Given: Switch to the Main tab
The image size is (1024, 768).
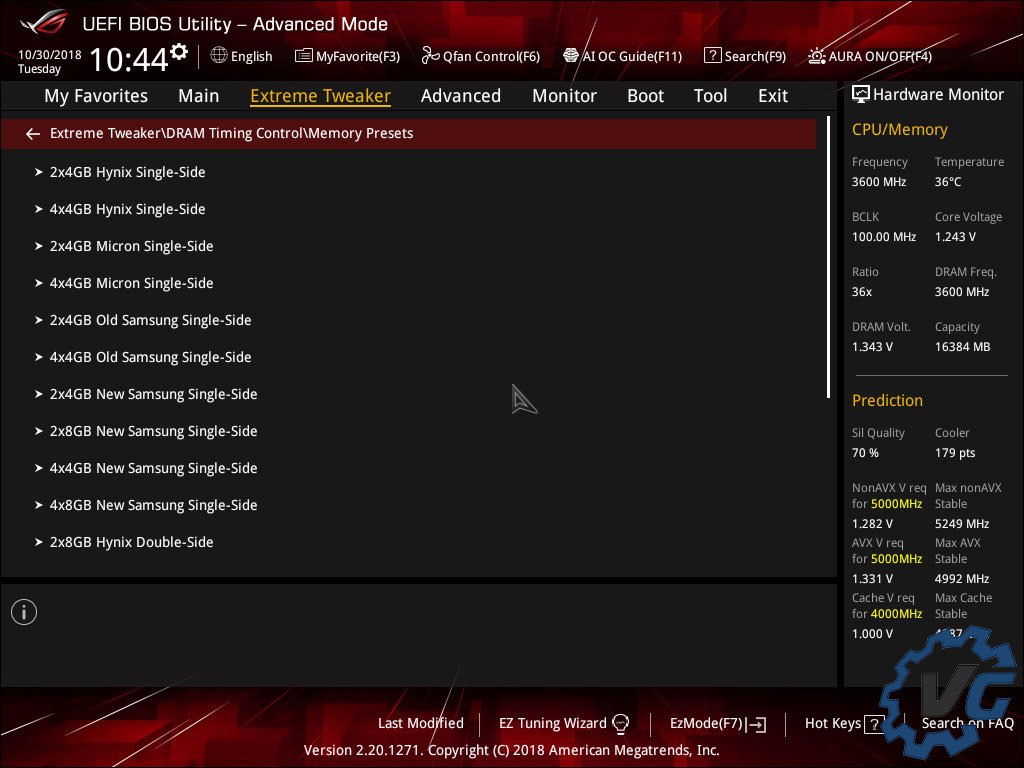Looking at the screenshot, I should 199,96.
